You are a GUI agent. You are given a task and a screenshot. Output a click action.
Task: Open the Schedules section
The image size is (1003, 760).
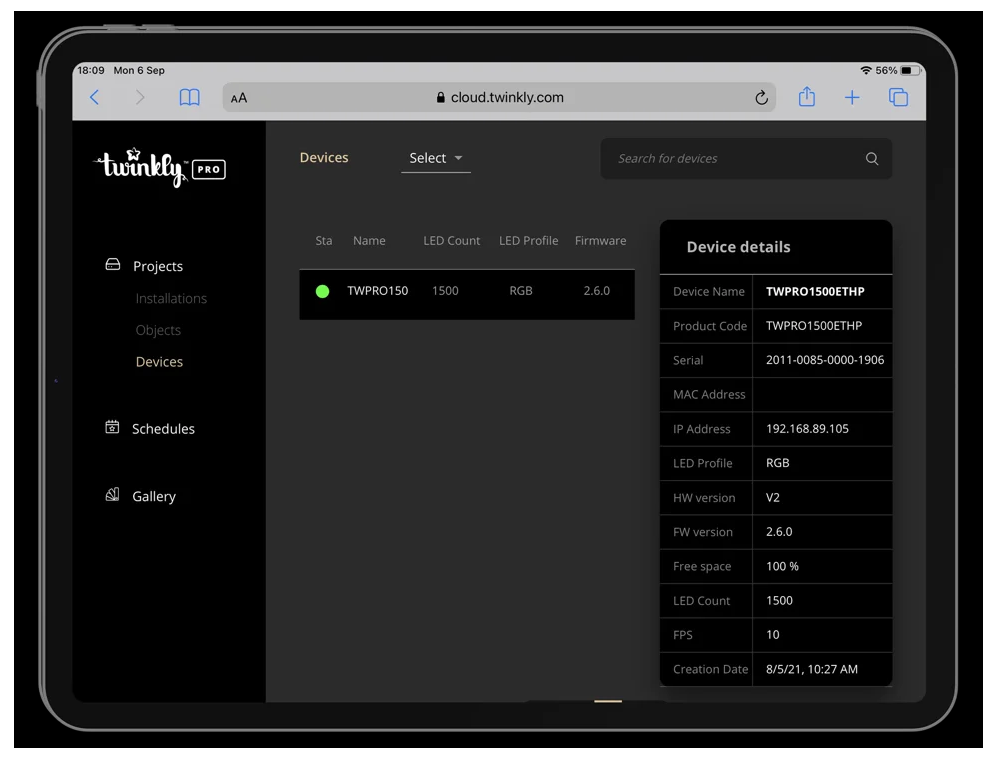[x=163, y=429]
